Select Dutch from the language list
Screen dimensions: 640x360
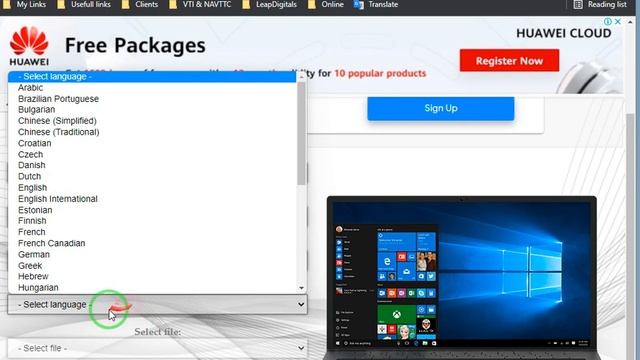152,176
